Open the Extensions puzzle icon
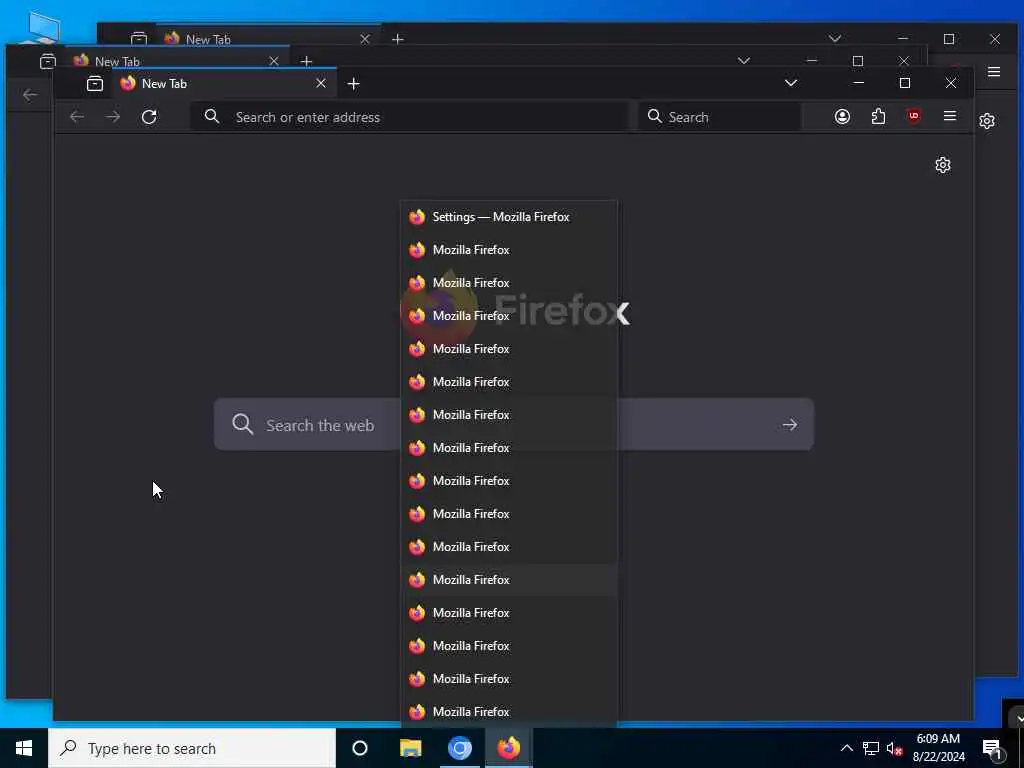Screen dimensions: 1024x768 point(878,117)
